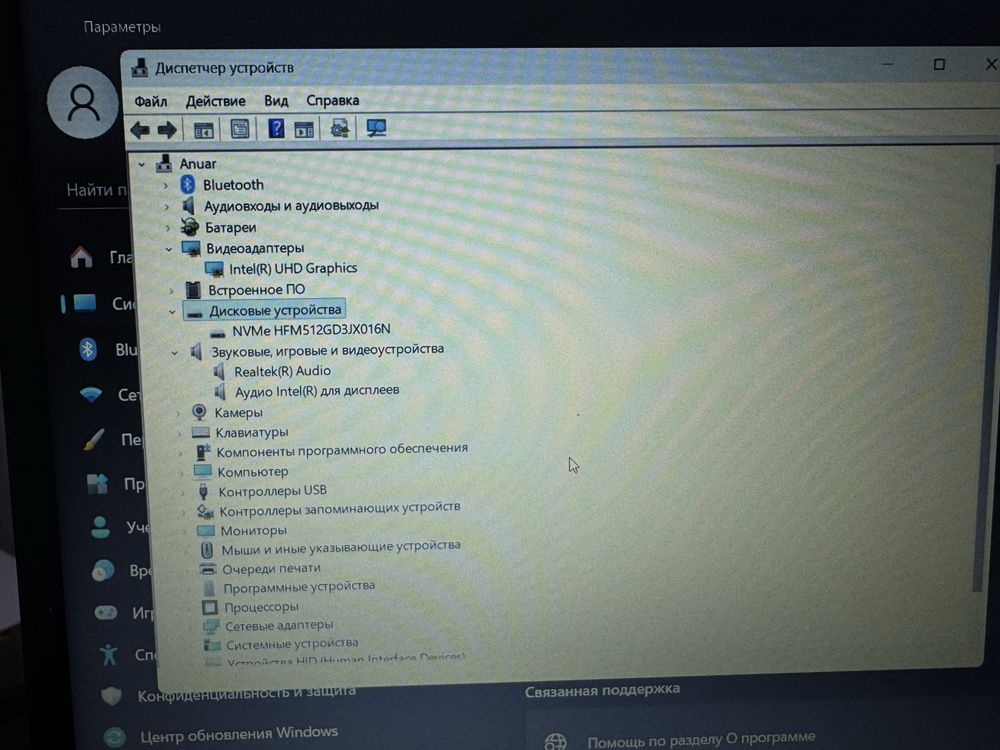Open Home via house icon in Параметры sidebar

point(81,257)
